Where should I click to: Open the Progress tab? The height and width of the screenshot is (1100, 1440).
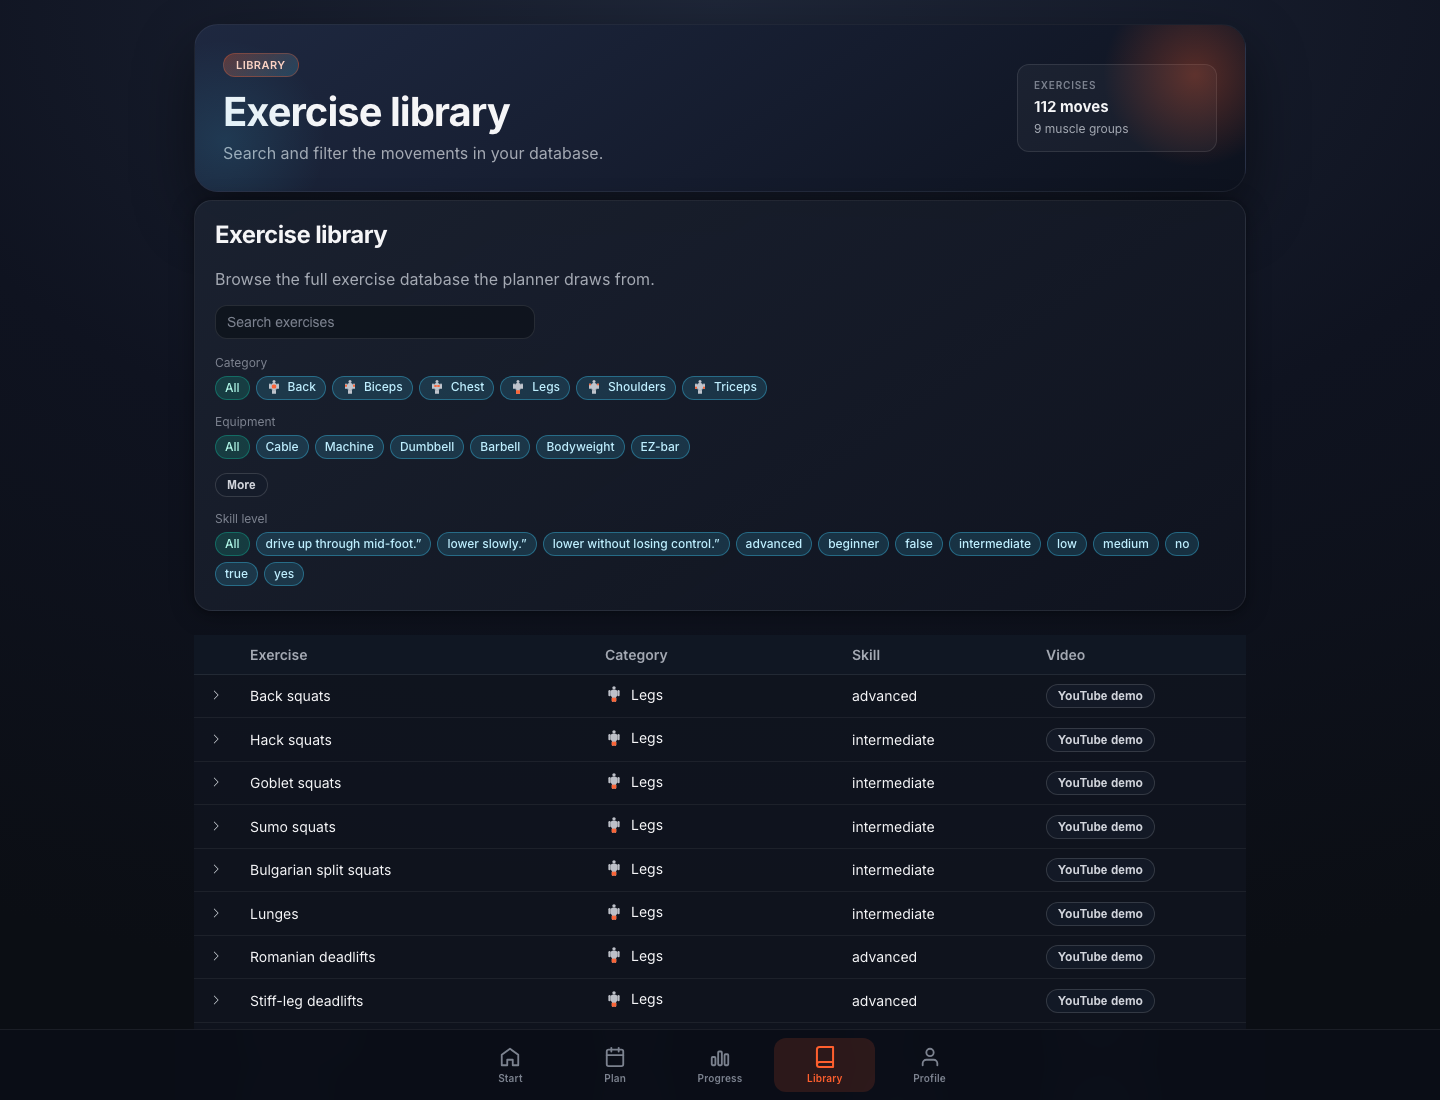(719, 1064)
